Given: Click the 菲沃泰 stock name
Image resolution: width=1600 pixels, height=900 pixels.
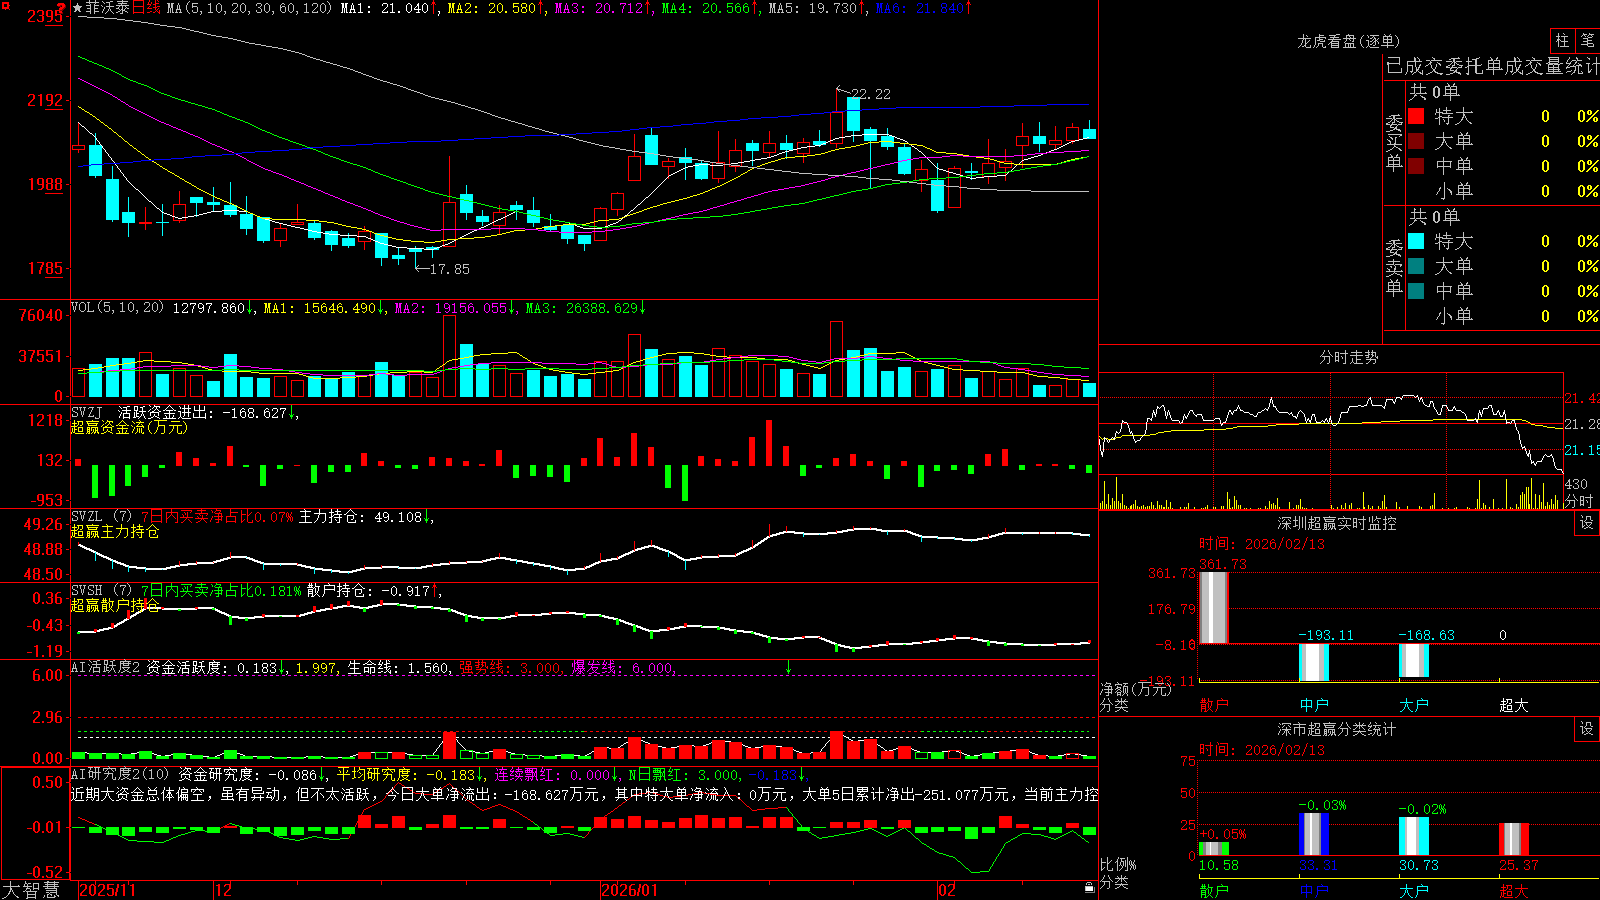Looking at the screenshot, I should click(x=107, y=8).
